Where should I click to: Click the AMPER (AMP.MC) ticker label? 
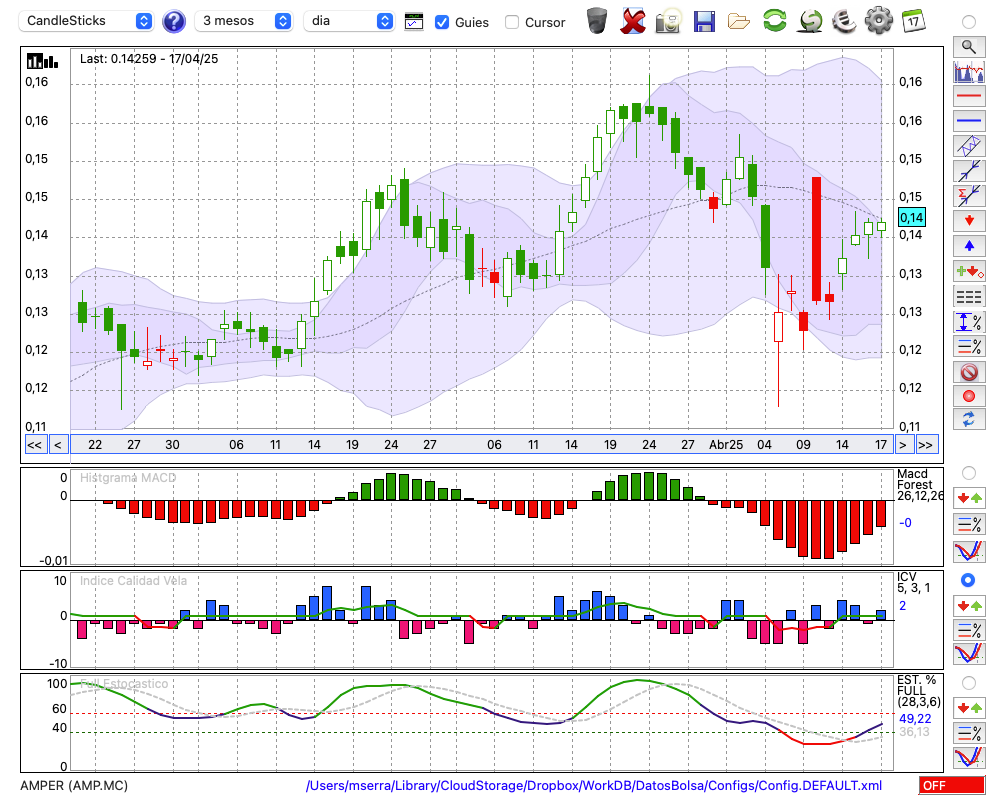coord(74,785)
